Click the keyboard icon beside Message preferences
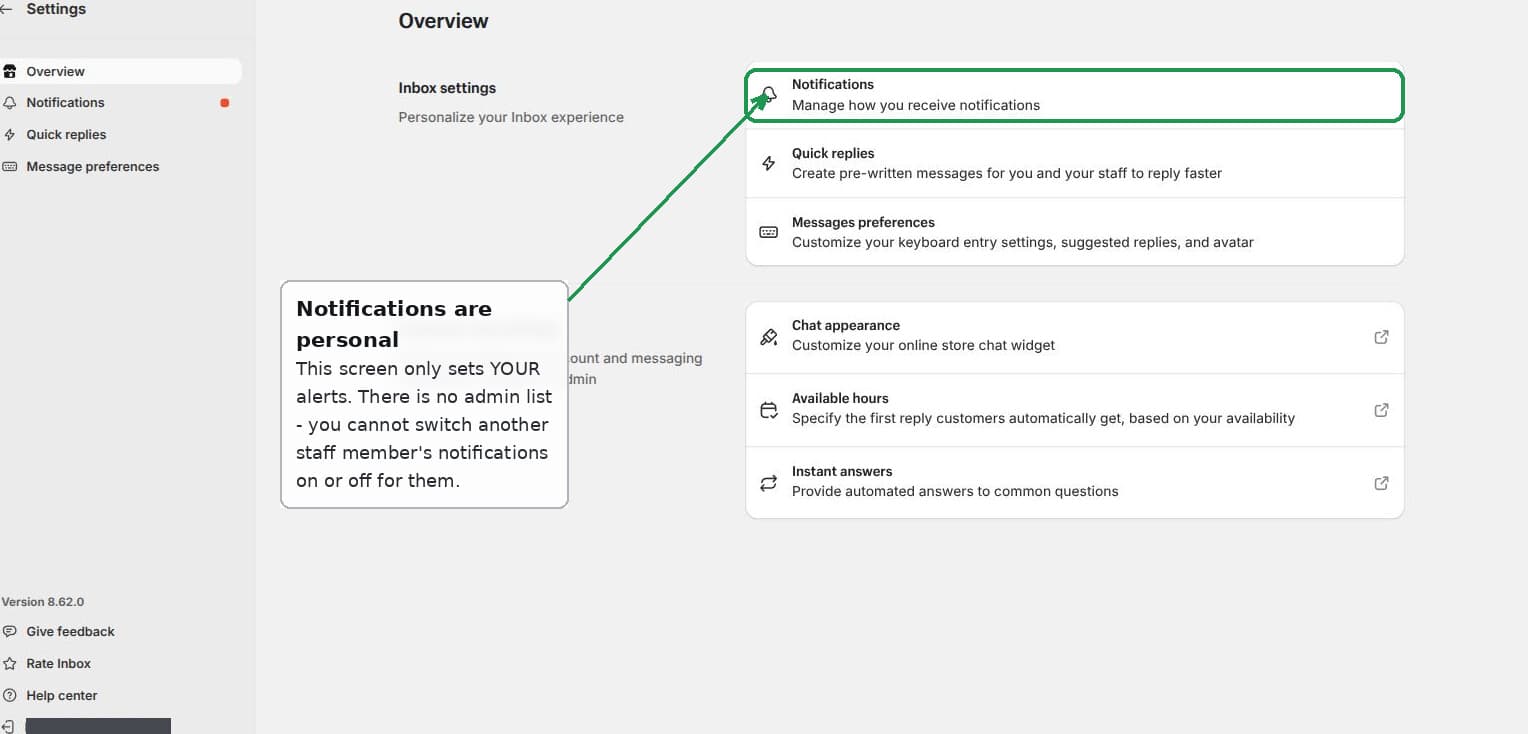1528x734 pixels. 10,167
